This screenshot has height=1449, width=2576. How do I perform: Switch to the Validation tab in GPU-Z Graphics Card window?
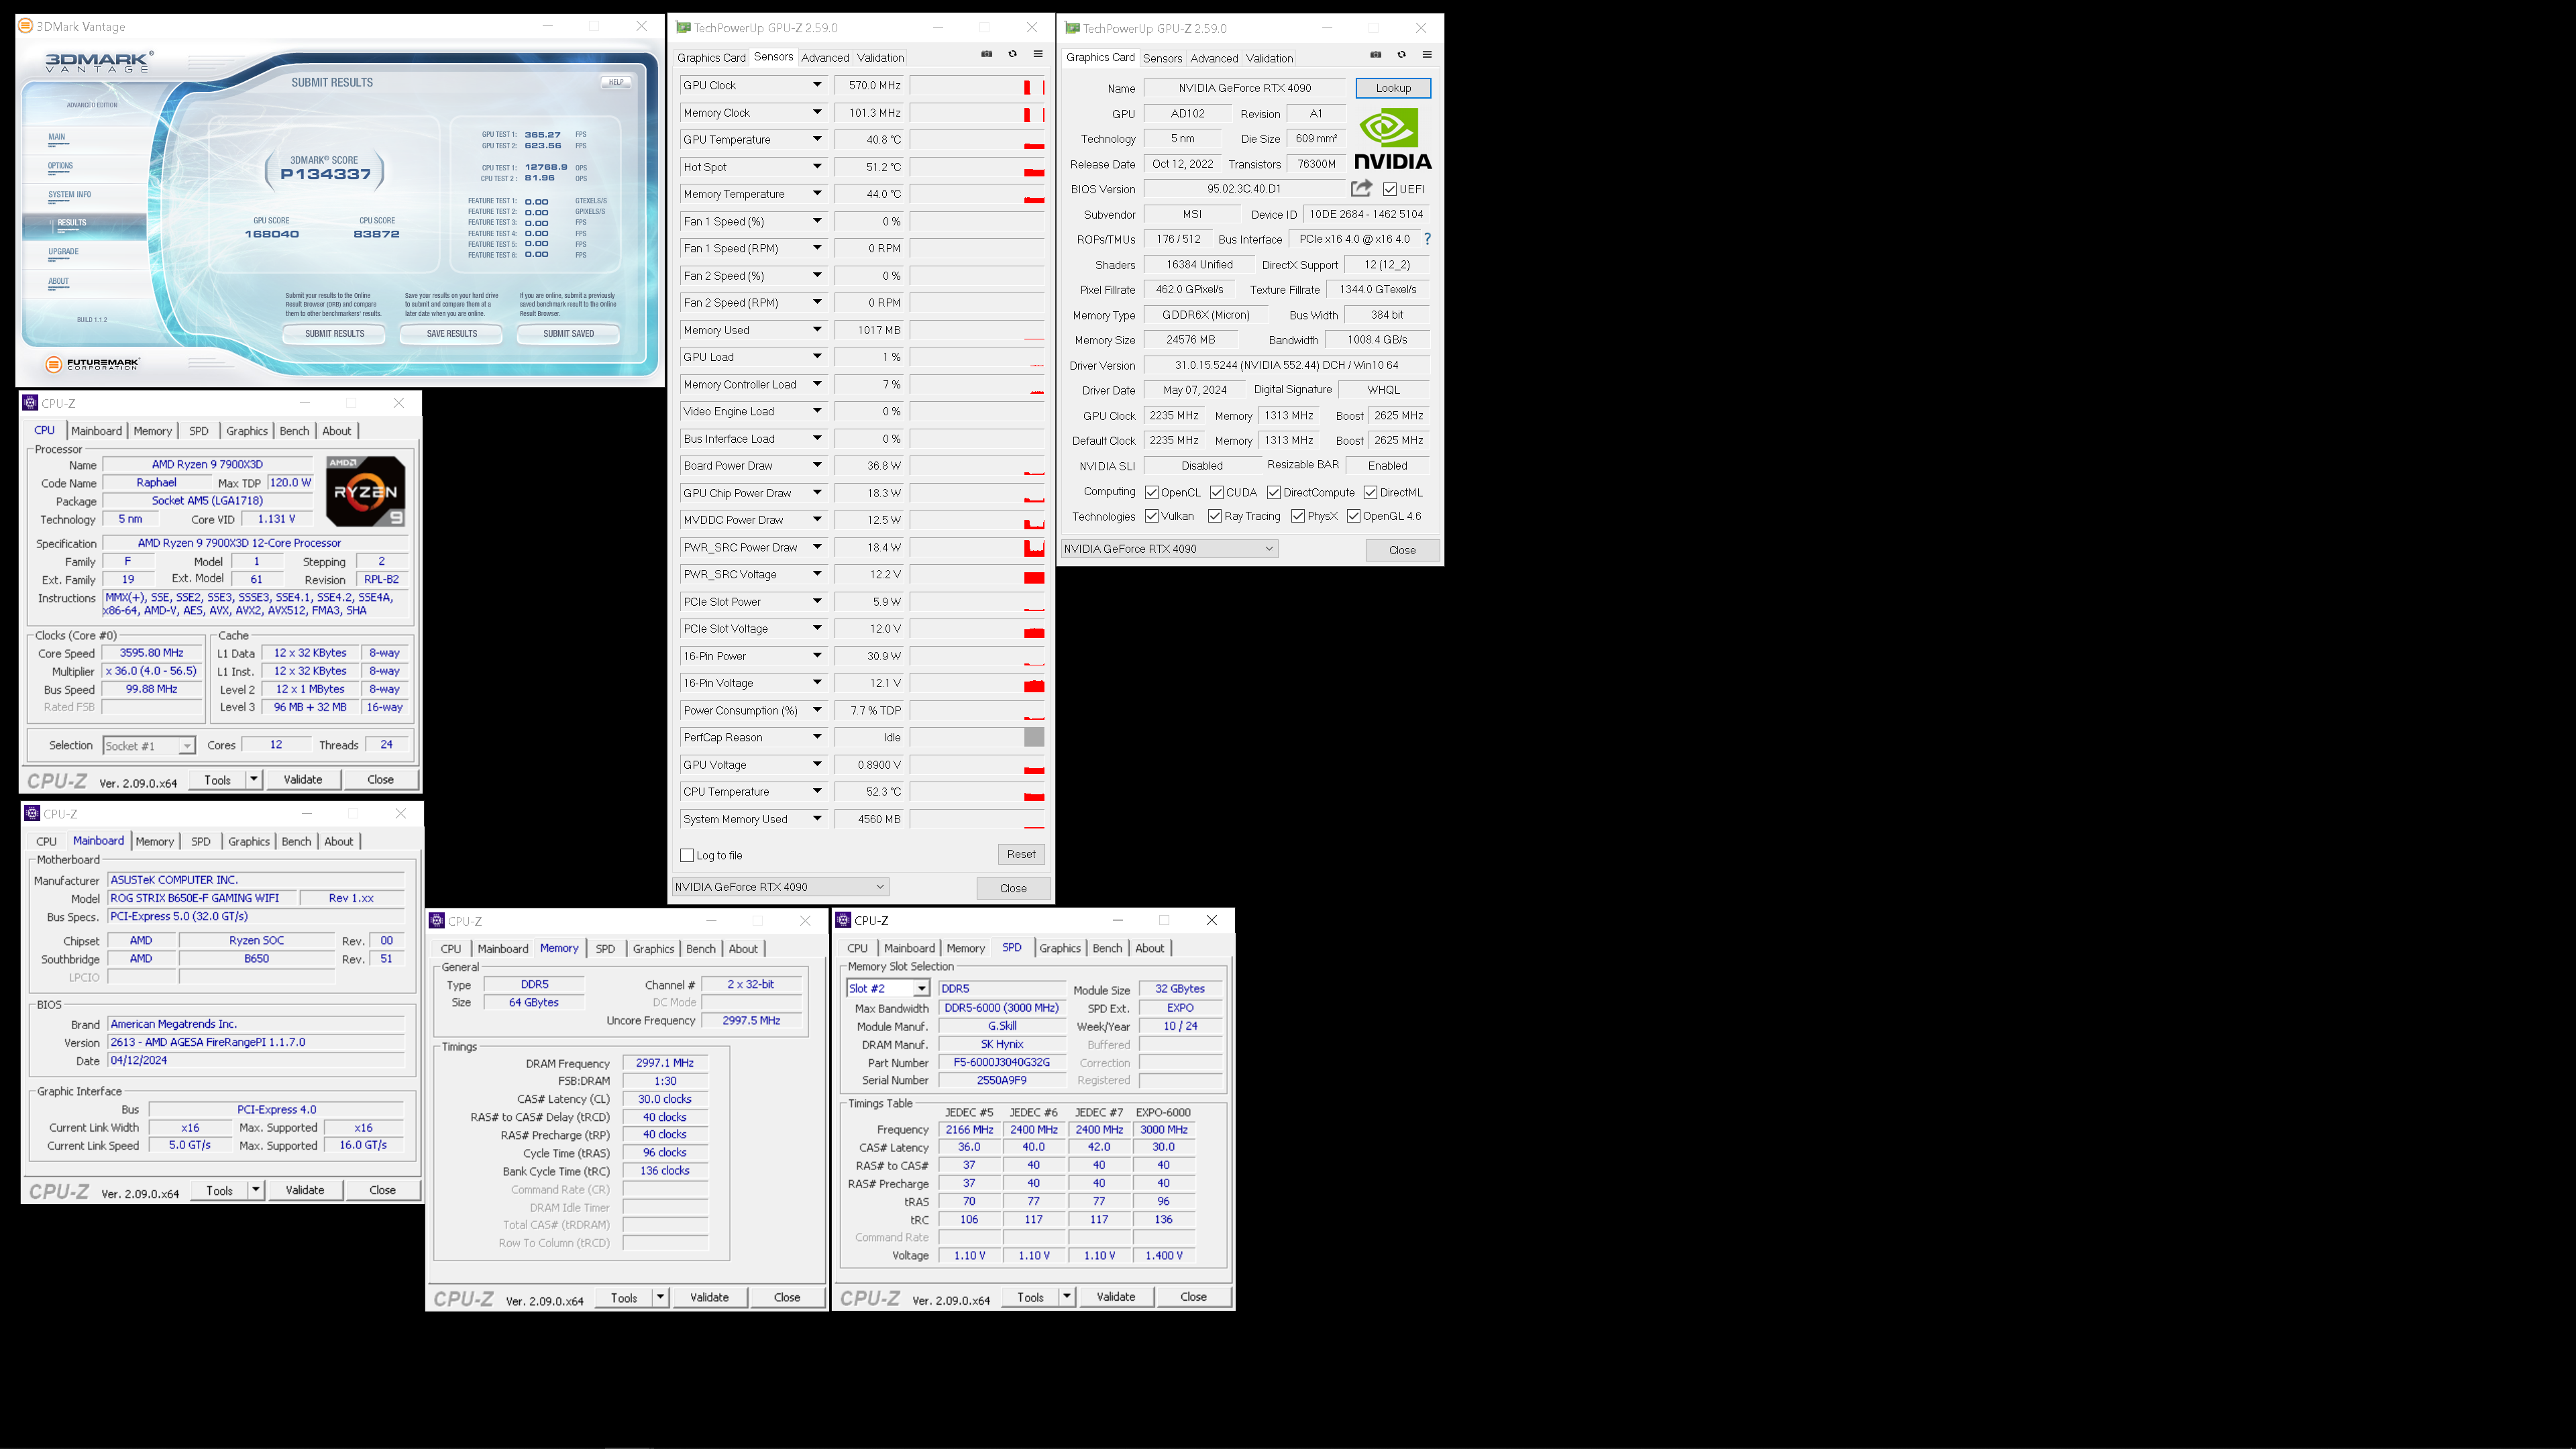tap(1270, 58)
